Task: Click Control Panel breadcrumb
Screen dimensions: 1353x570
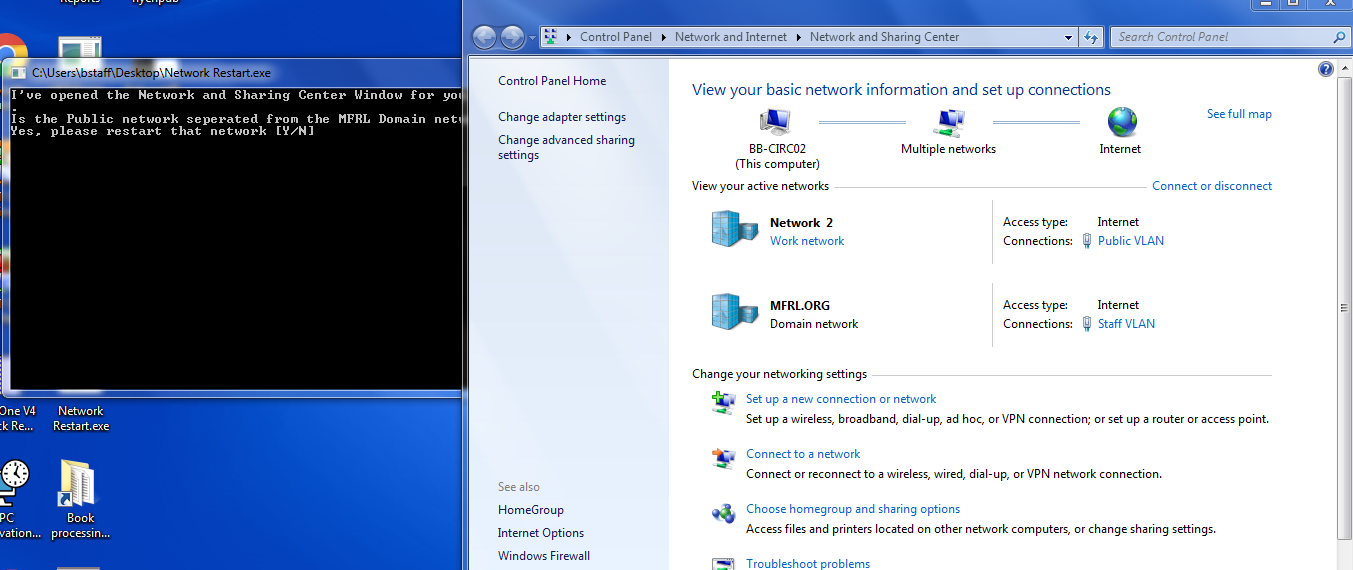Action: [615, 37]
